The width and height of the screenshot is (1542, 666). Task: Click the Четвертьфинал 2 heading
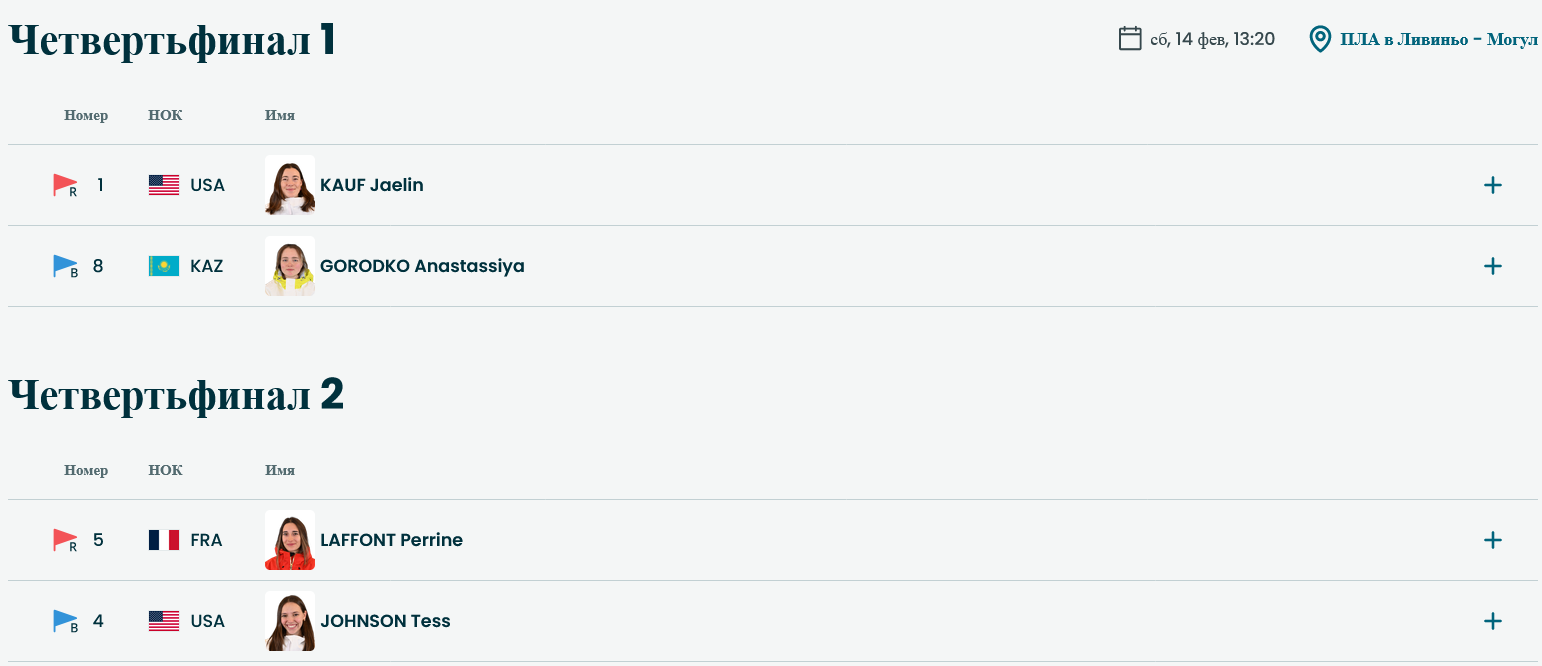point(176,395)
